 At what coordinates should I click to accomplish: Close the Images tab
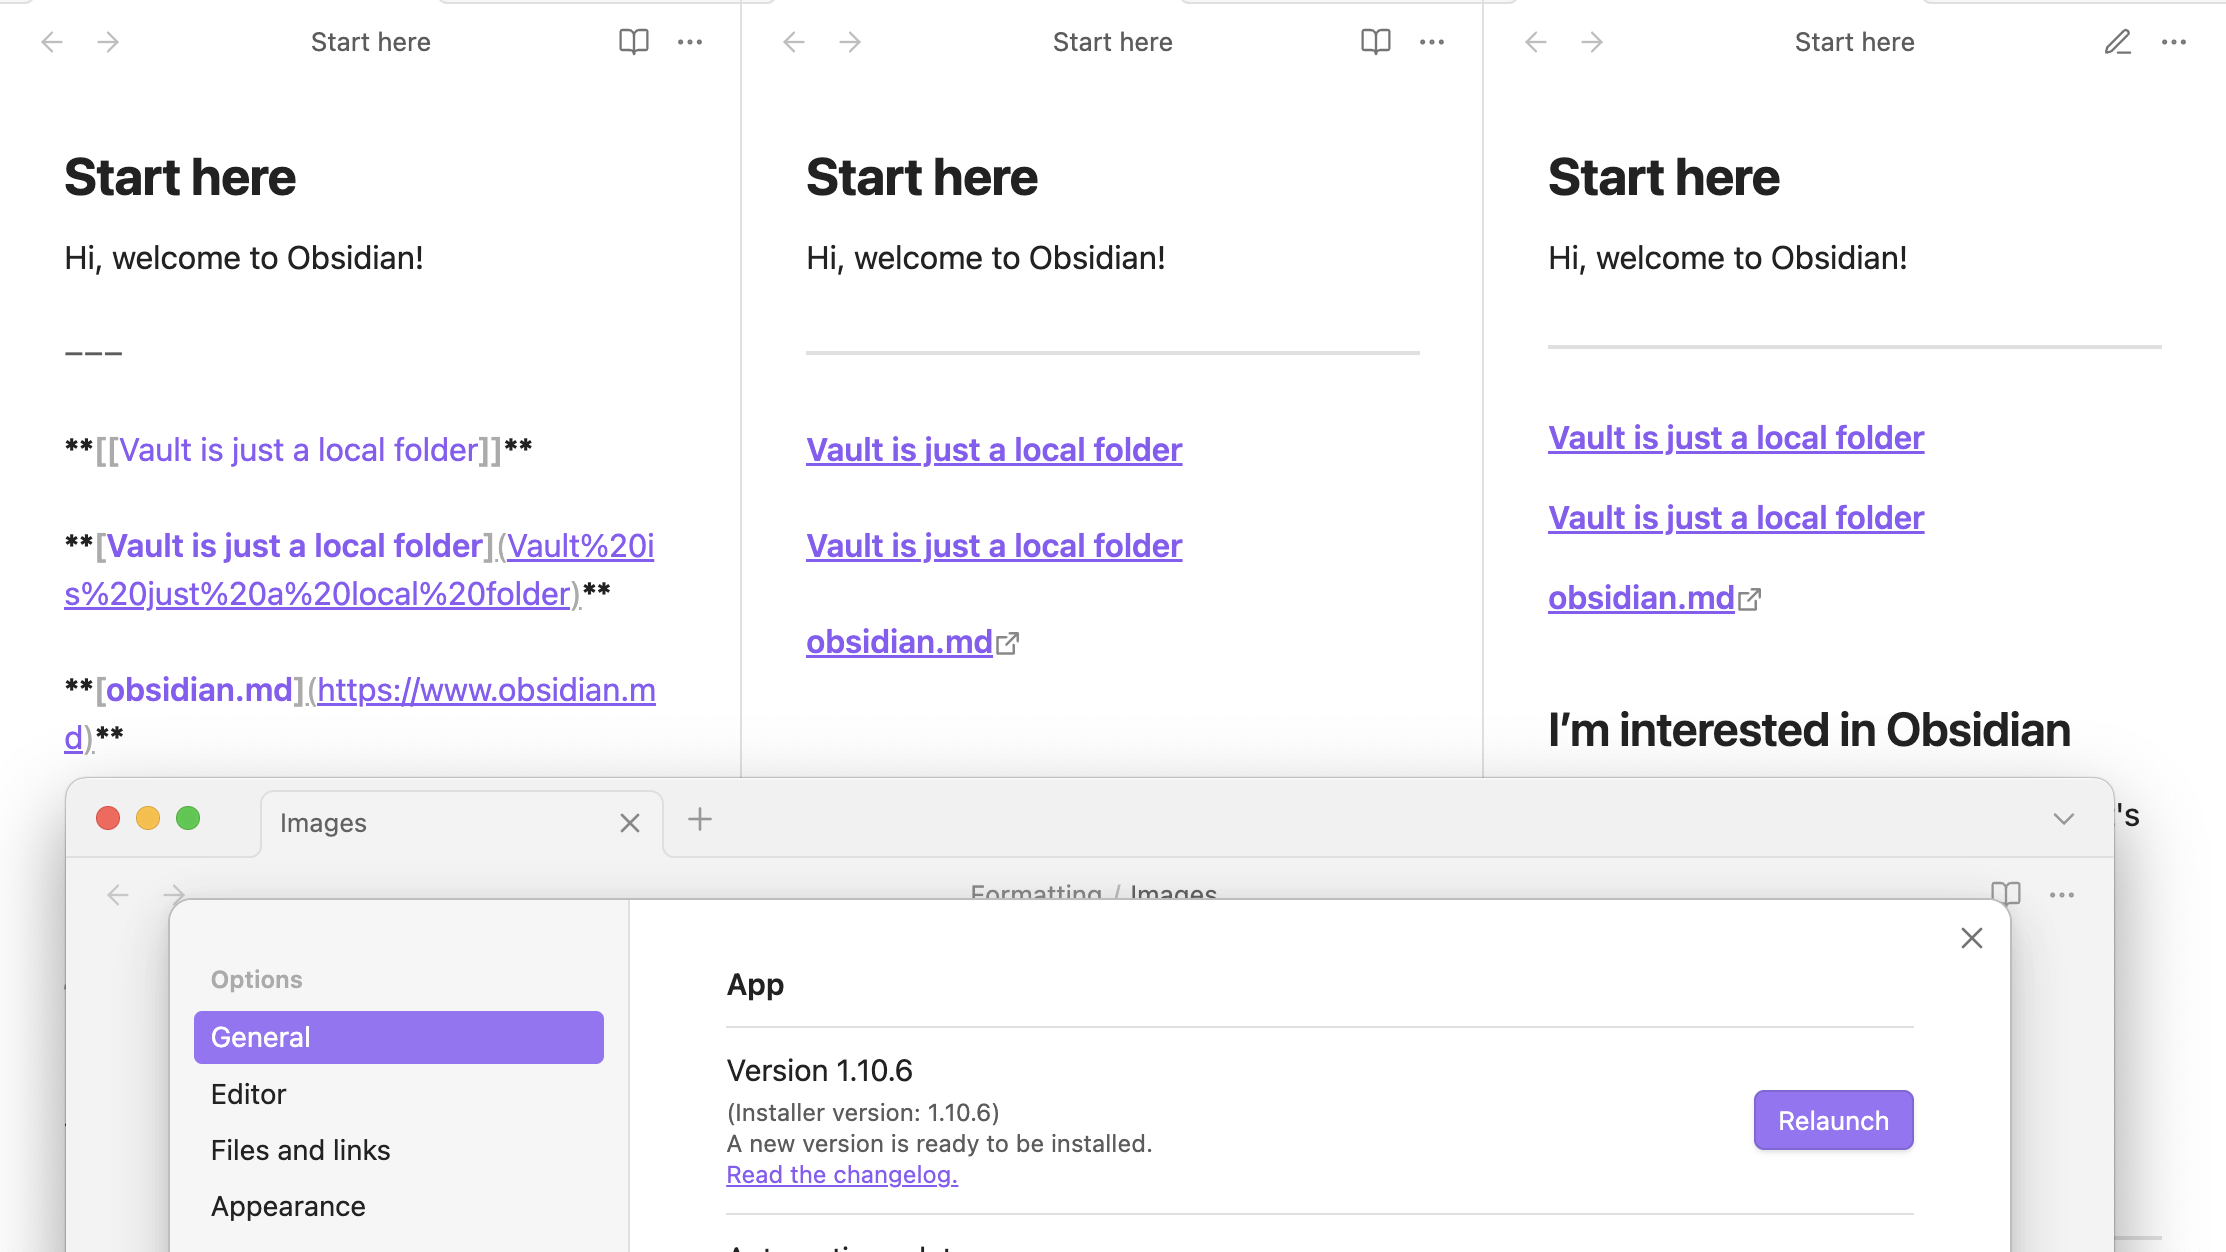coord(629,823)
